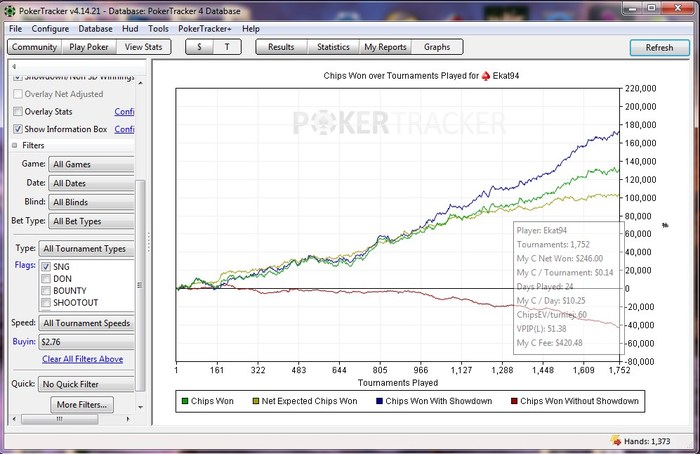Click the Refresh button

pos(659,47)
